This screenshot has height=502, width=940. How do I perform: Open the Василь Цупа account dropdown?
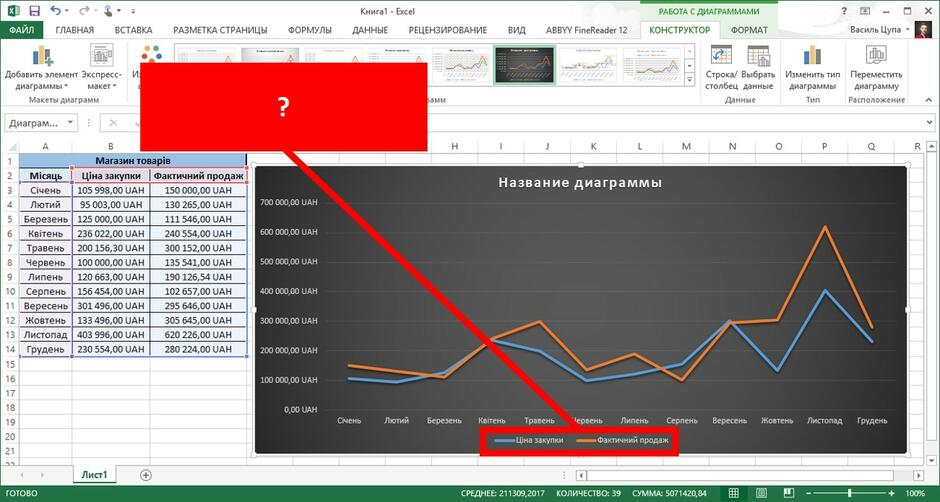click(x=879, y=29)
